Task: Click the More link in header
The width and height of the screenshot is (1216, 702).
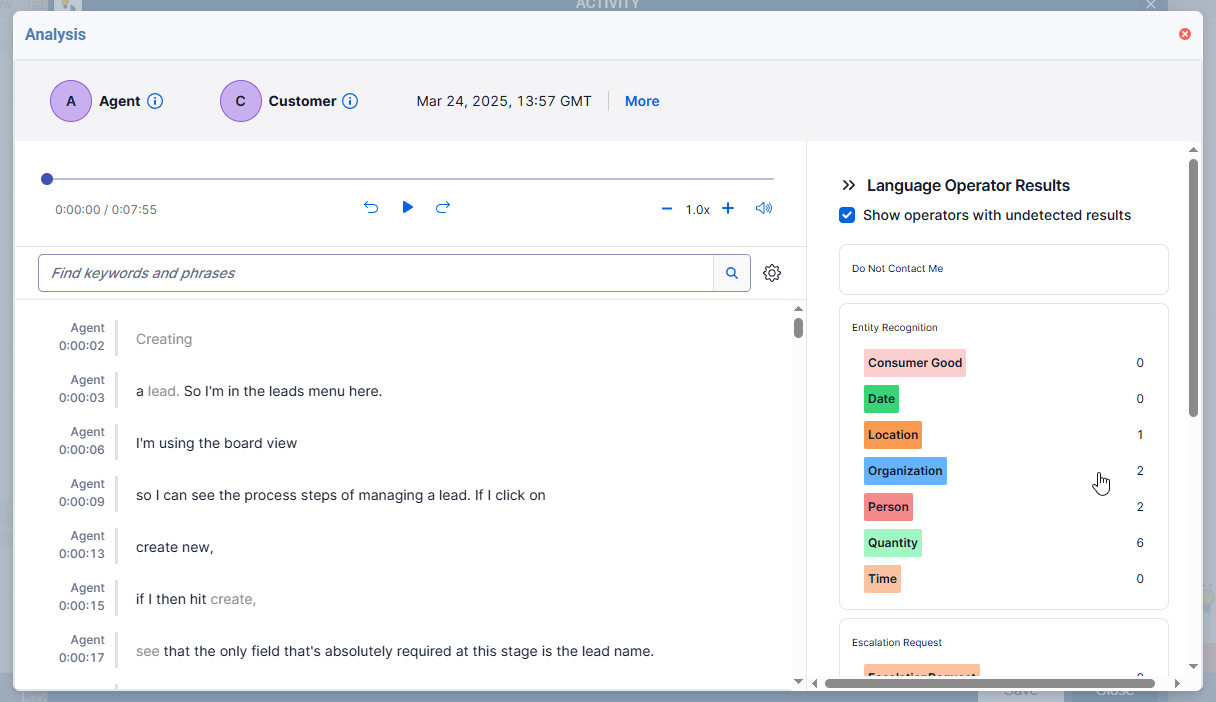Action: point(642,101)
